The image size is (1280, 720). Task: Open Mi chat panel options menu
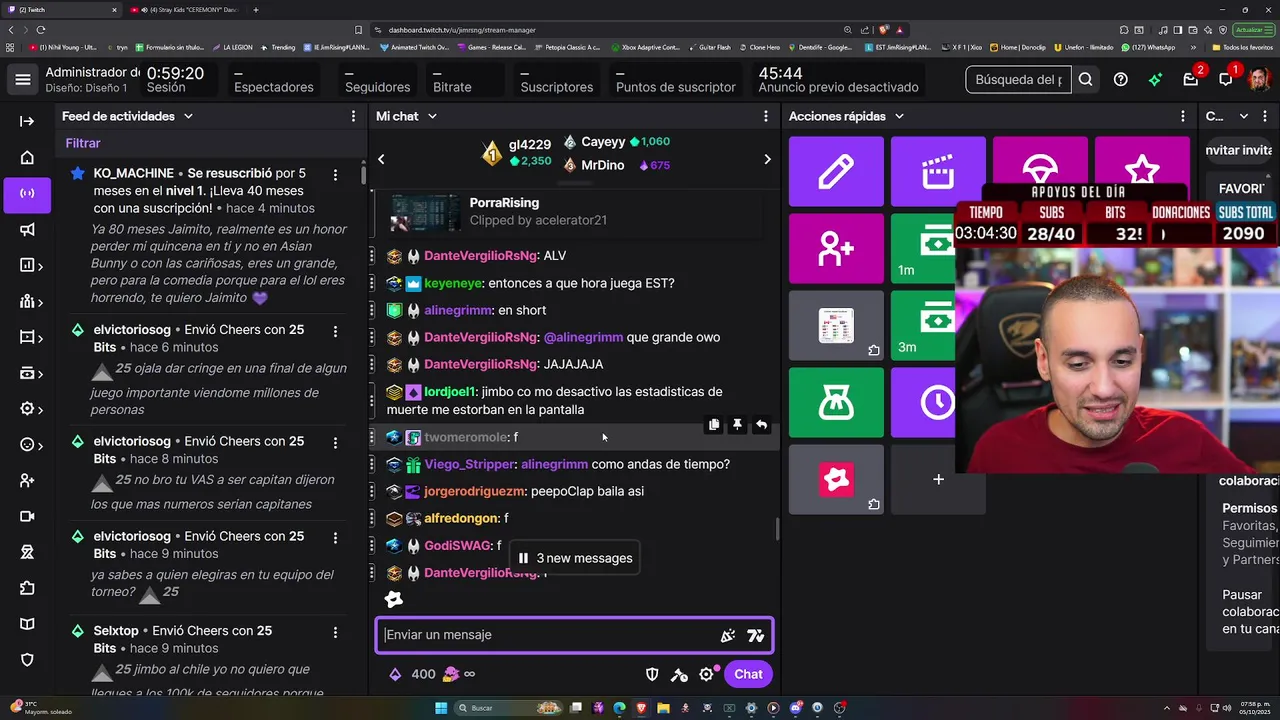tap(767, 116)
